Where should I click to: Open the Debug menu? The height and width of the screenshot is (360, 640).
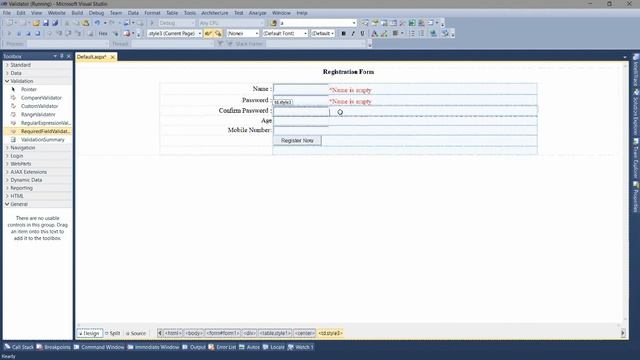click(96, 13)
